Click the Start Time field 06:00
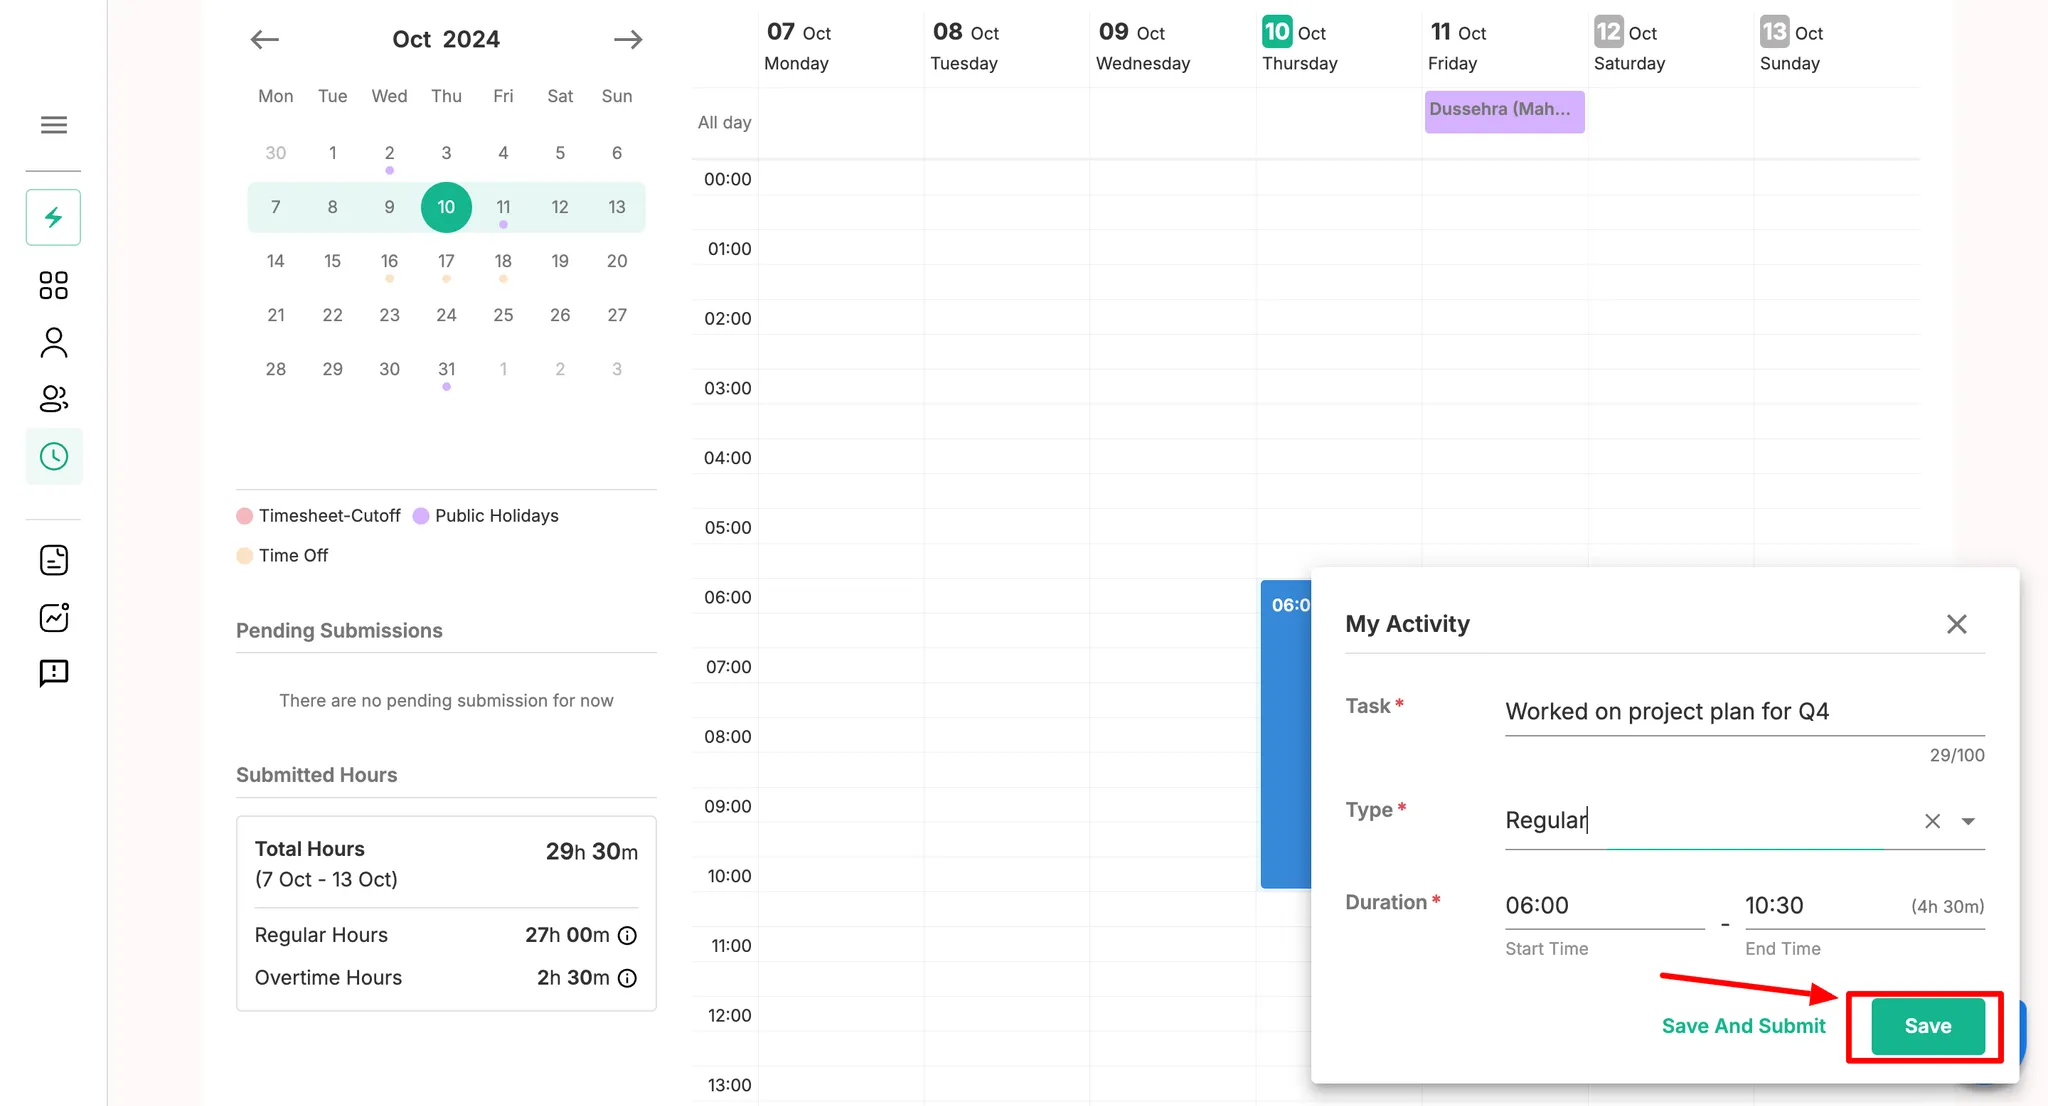Viewport: 2048px width, 1106px height. [x=1603, y=906]
